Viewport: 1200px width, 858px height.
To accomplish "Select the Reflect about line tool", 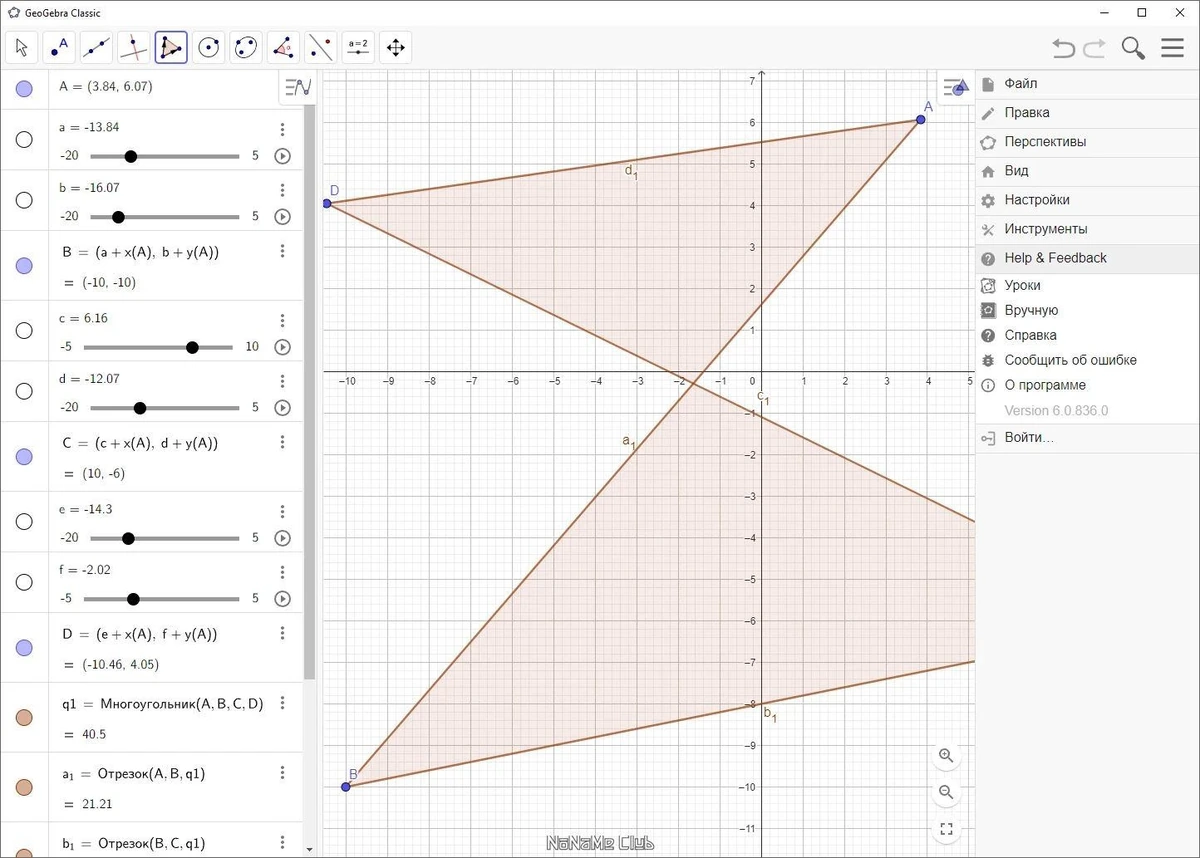I will (x=320, y=47).
